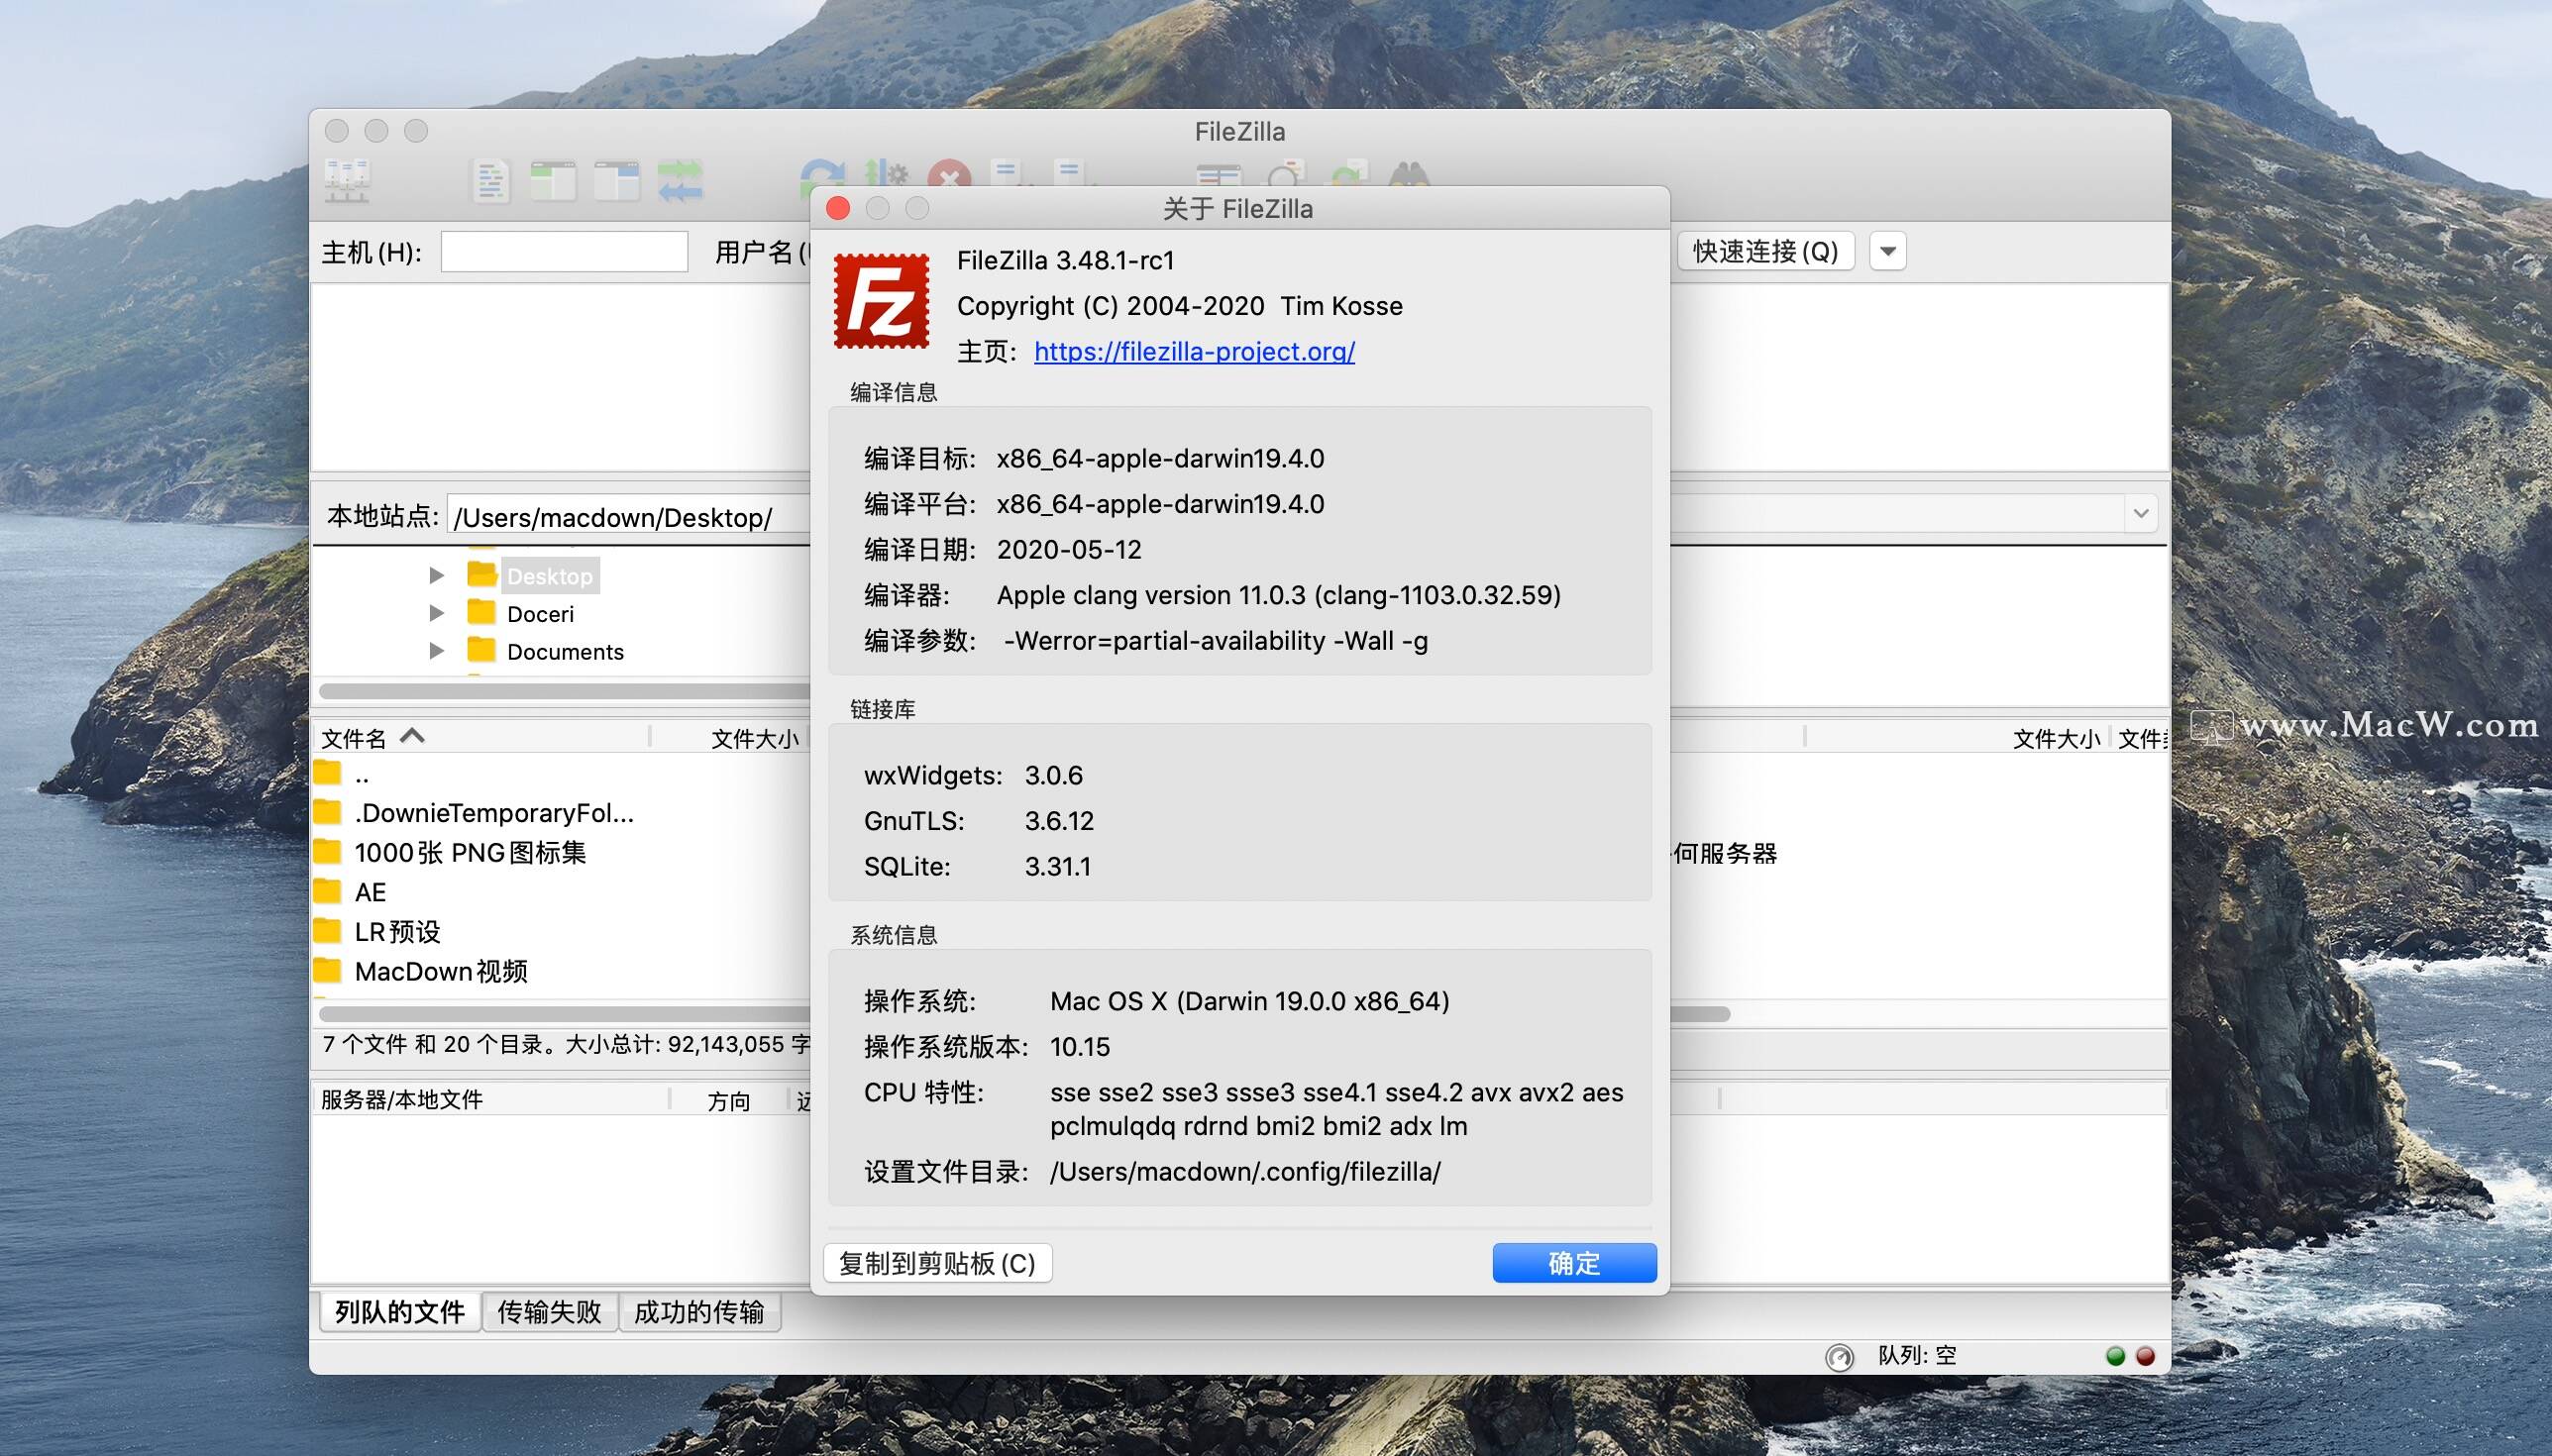Click the '7 个文件 和 20 个目录' status text
This screenshot has width=2552, height=1456.
coord(566,1044)
